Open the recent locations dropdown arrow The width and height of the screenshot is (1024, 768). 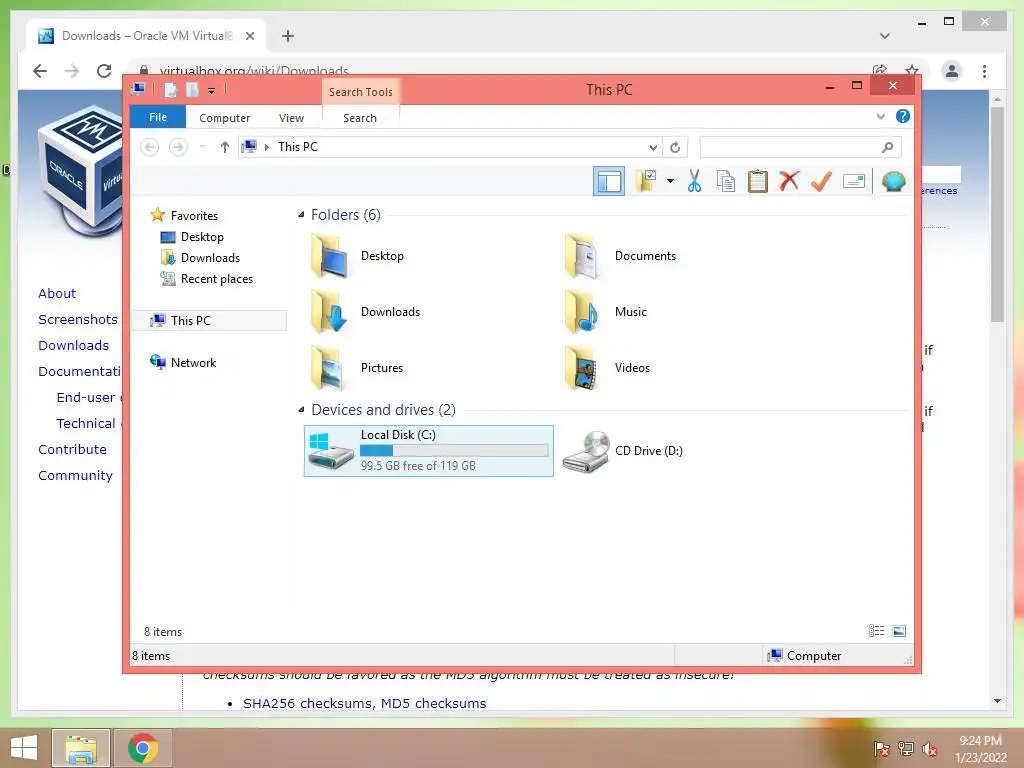pos(202,147)
